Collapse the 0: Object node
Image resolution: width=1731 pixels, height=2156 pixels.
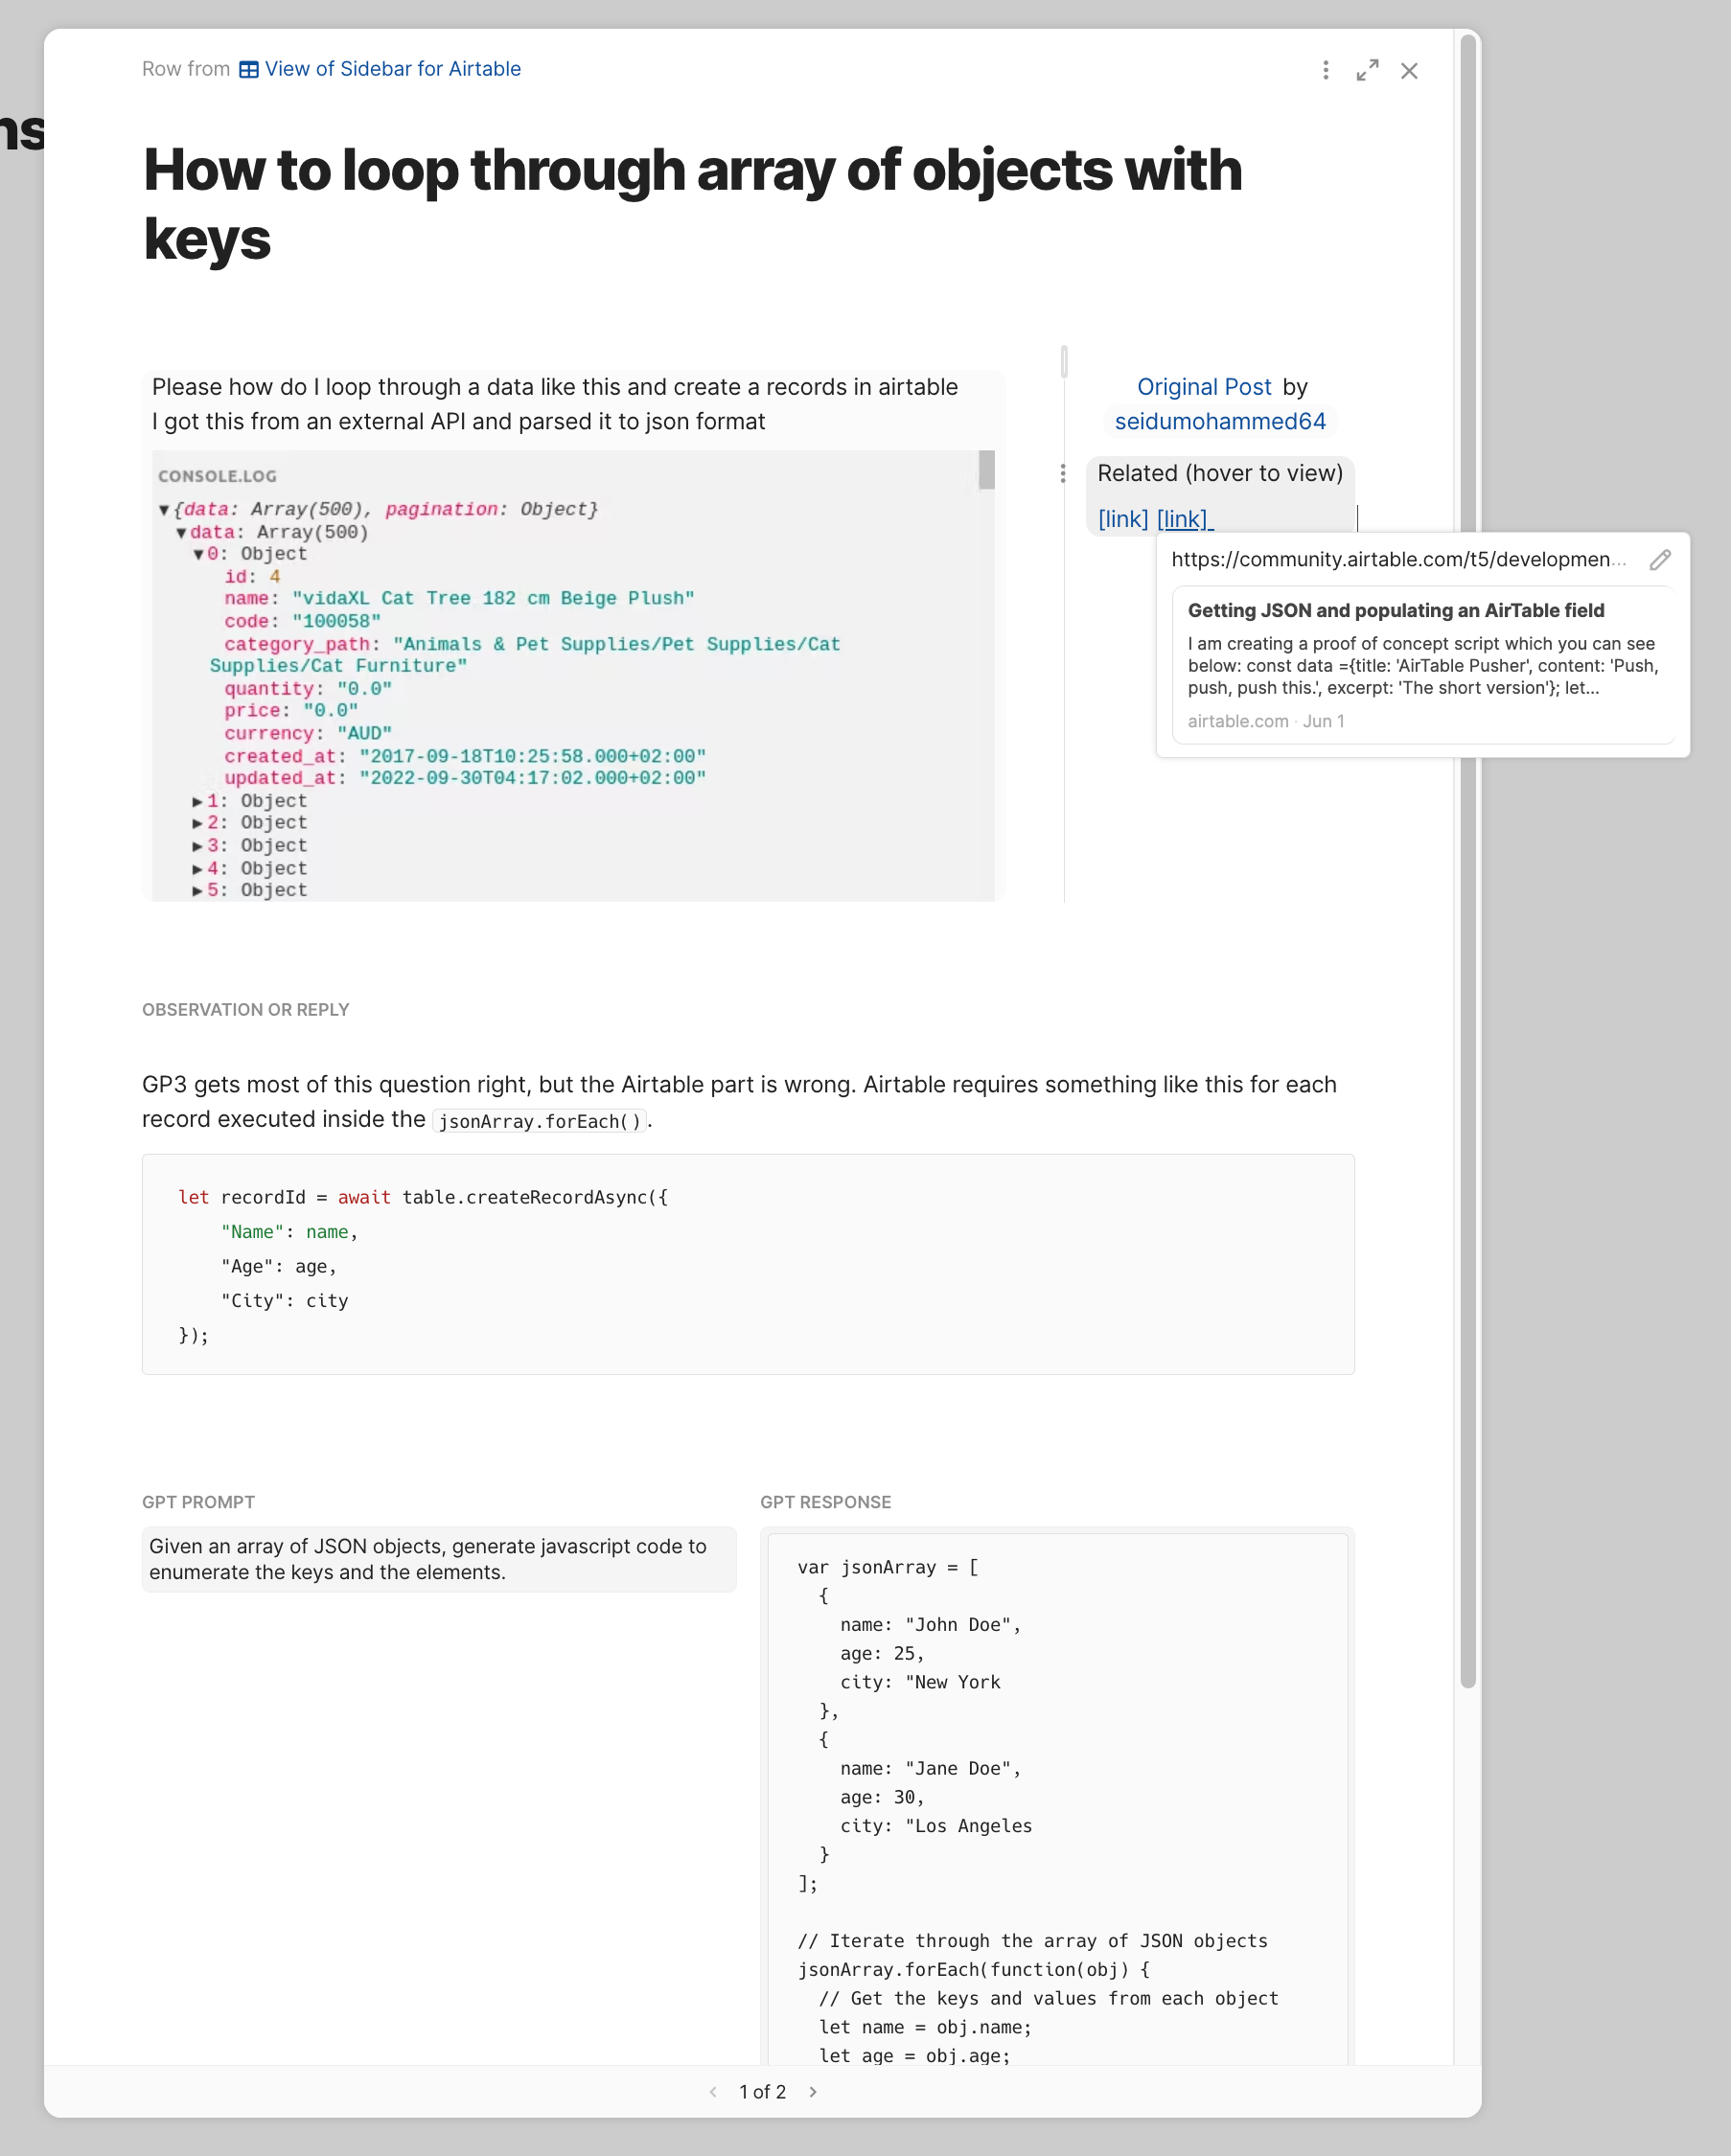click(198, 555)
